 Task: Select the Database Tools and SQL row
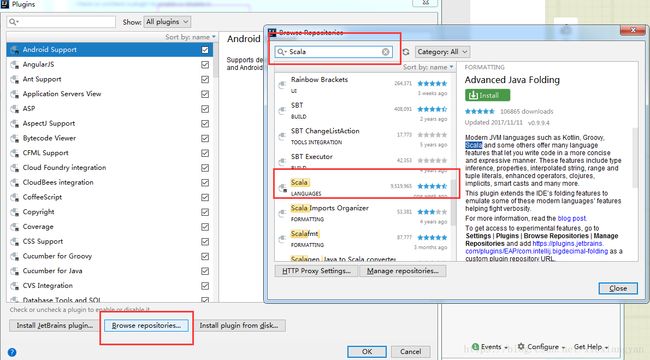tap(110, 299)
